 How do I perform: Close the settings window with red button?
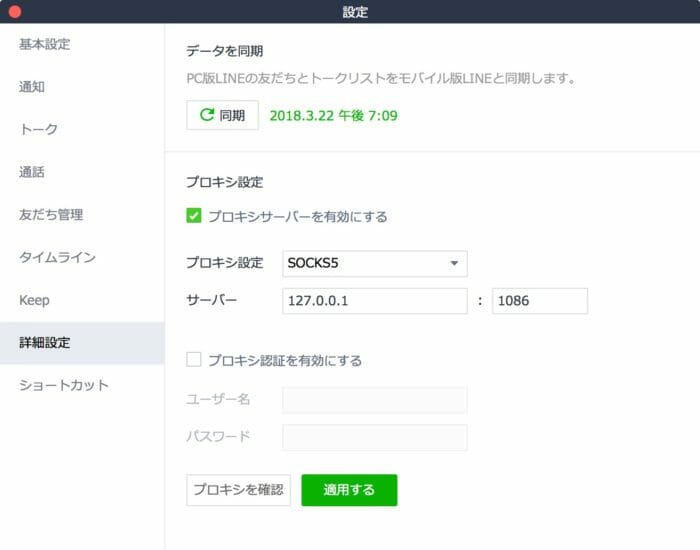point(15,12)
